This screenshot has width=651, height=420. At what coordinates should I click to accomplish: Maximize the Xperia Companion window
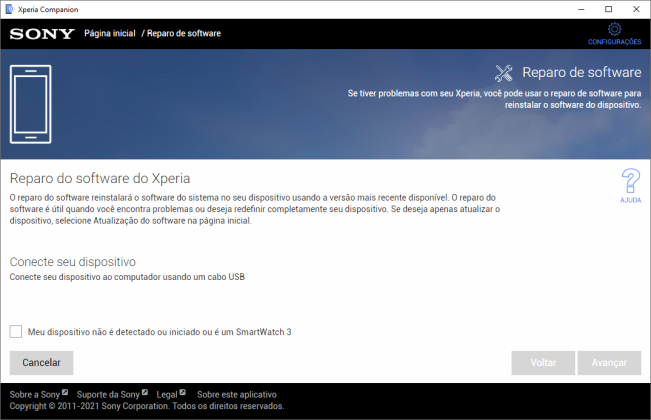click(x=609, y=9)
